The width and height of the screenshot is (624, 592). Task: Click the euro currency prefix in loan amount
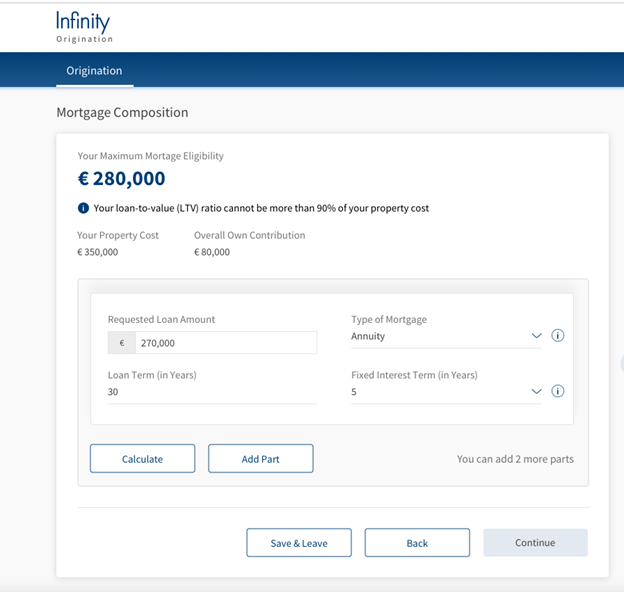point(122,343)
